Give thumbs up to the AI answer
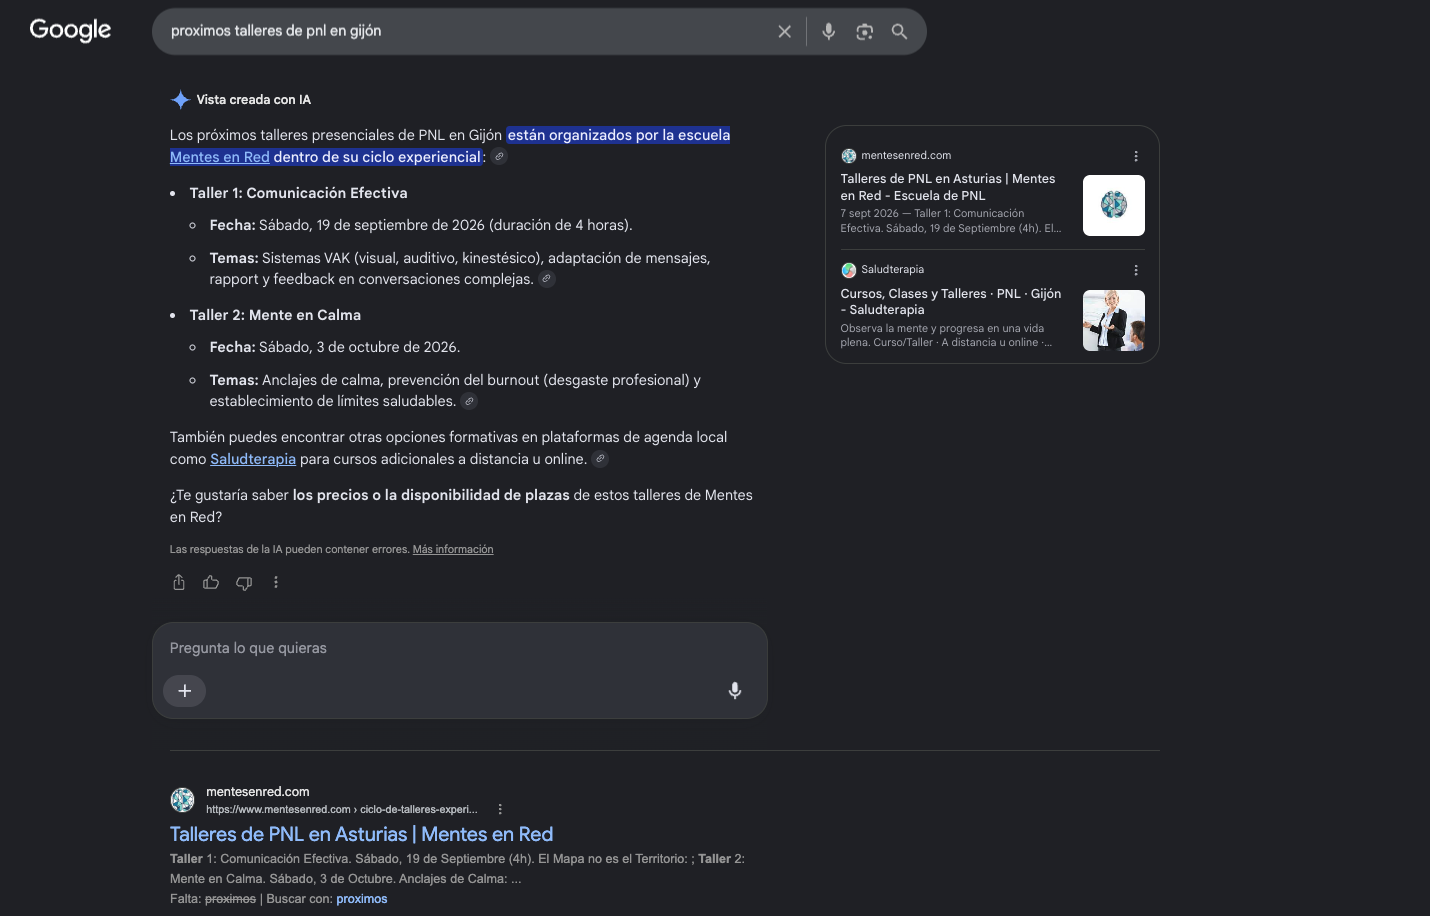1430x916 pixels. pos(211,582)
